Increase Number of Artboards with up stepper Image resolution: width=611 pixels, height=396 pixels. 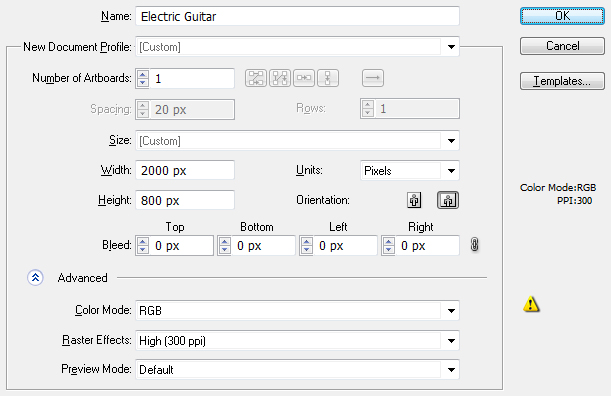click(143, 74)
